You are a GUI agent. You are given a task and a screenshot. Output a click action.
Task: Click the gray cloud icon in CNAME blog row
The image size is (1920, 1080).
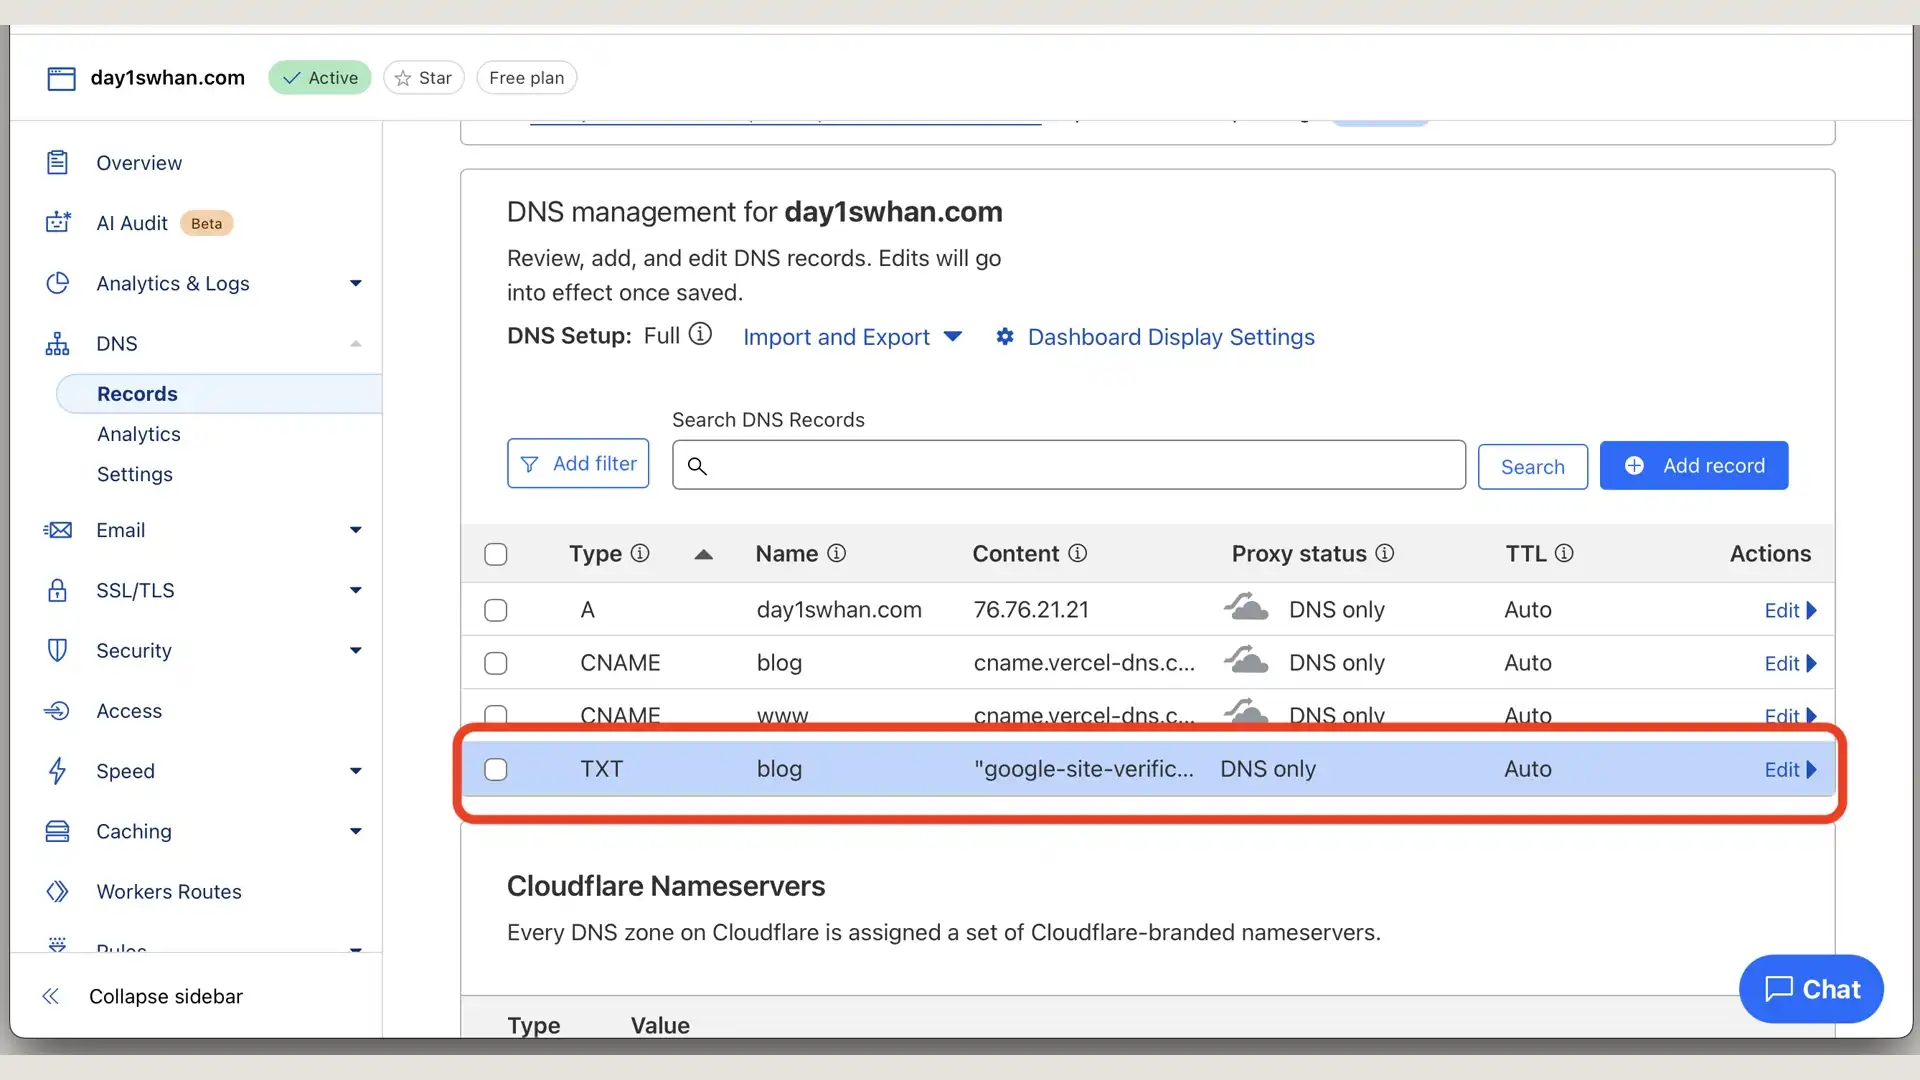1246,660
